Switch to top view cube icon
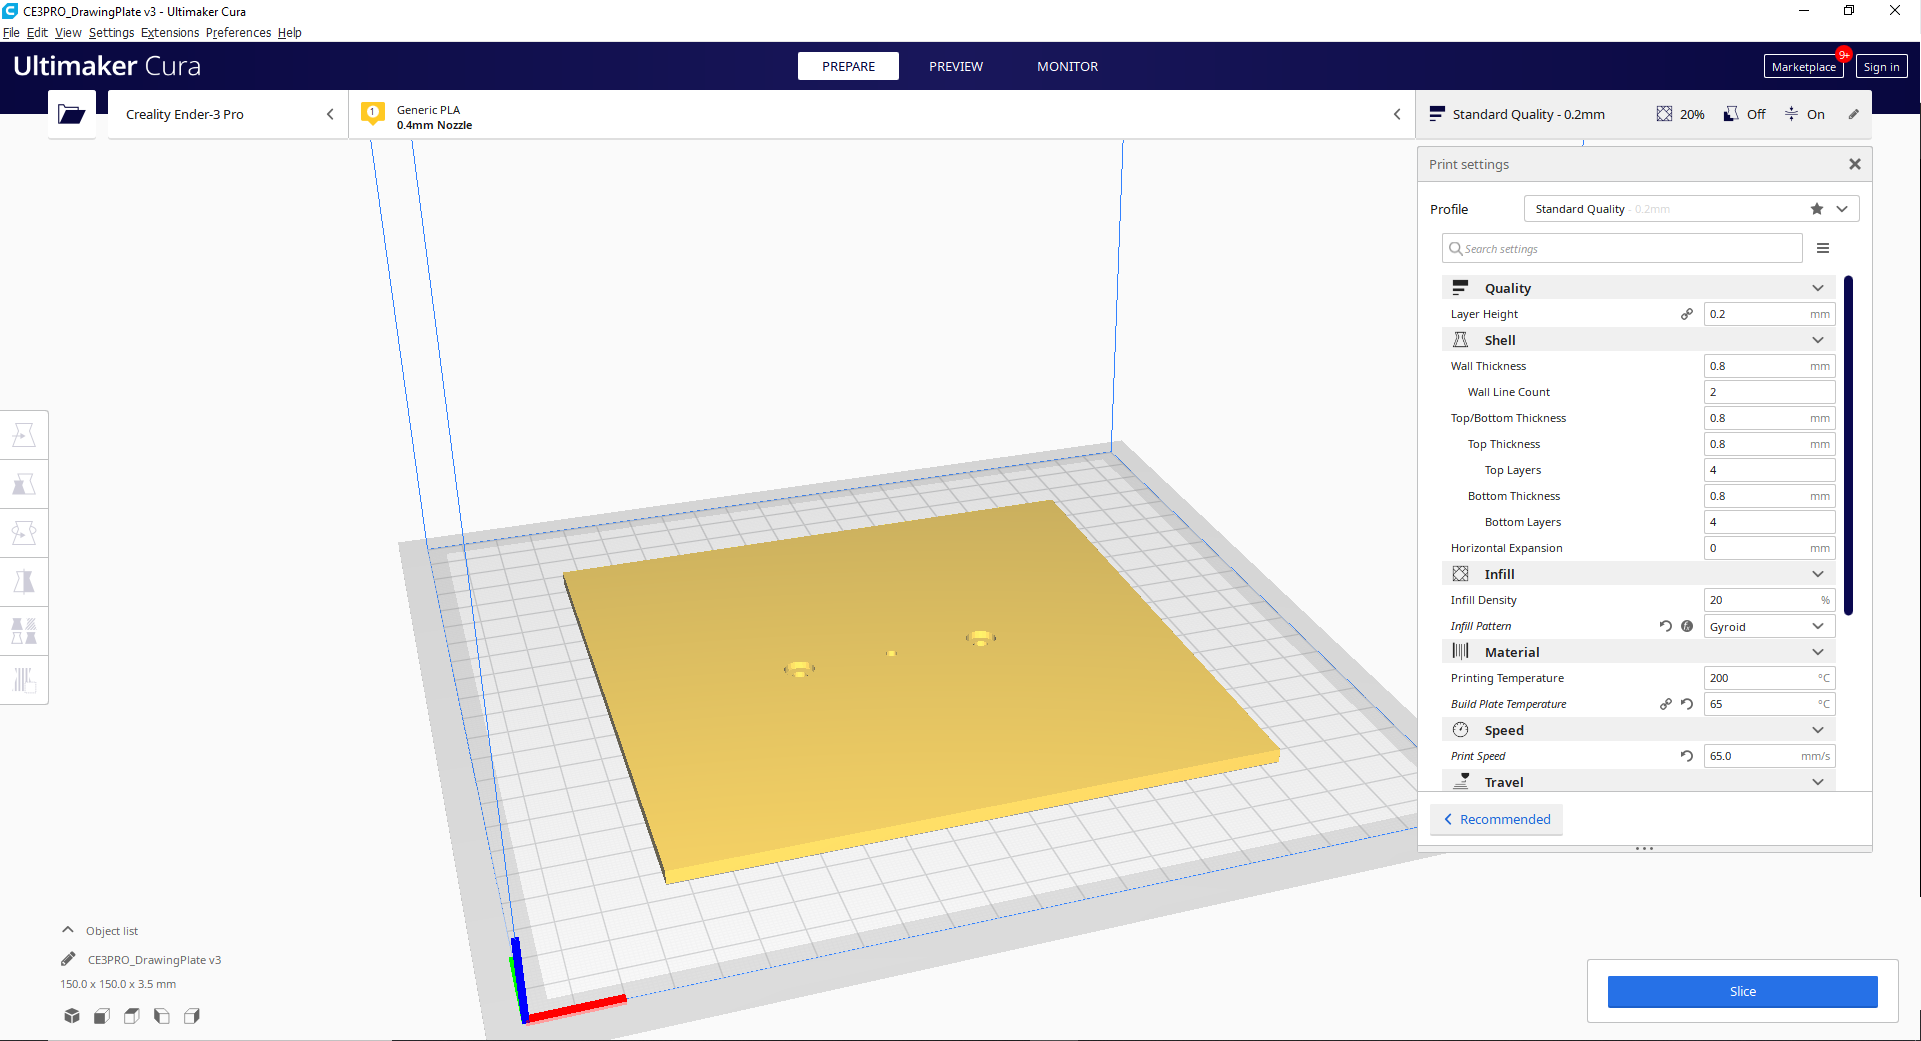Viewport: 1921px width, 1041px height. [132, 1016]
